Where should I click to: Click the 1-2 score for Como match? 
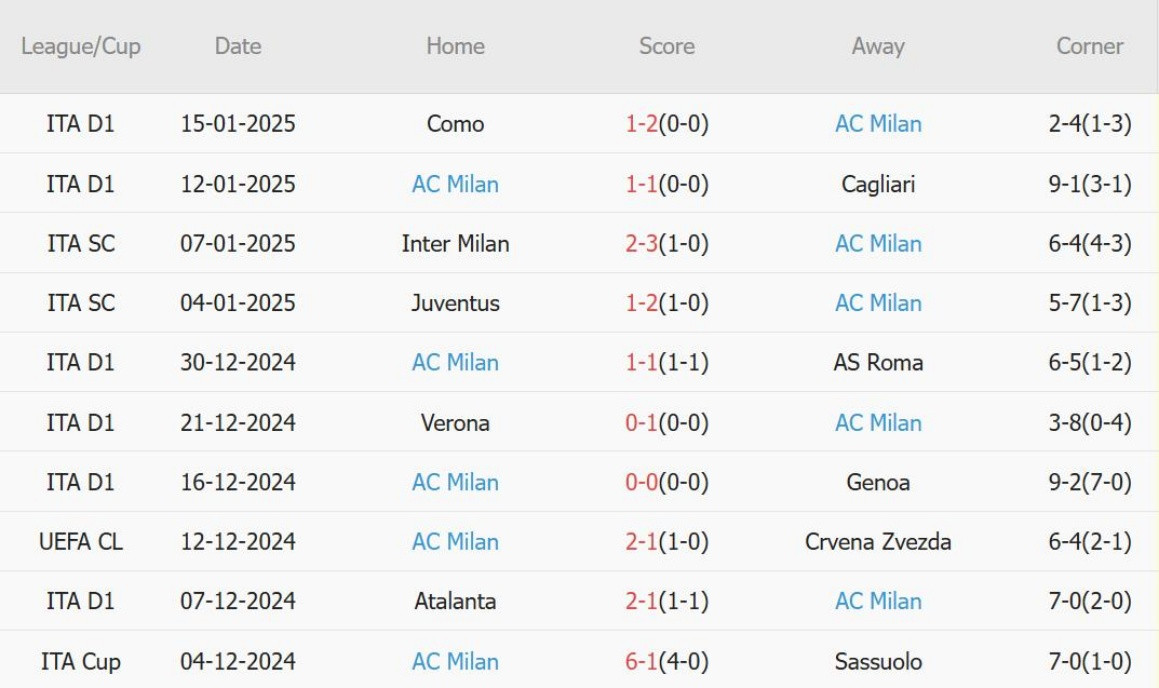tap(642, 123)
